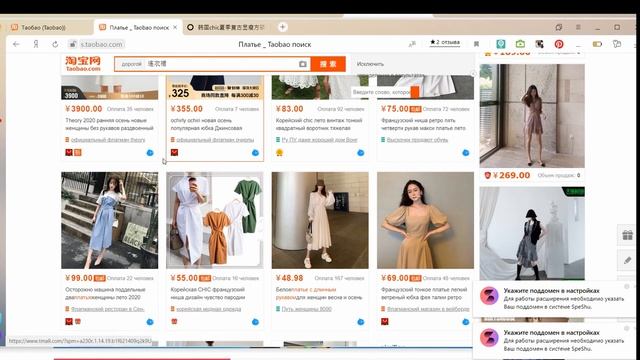Click the battery saver icon in toolbar
Viewport: 640px width, 360px height.
click(x=597, y=44)
